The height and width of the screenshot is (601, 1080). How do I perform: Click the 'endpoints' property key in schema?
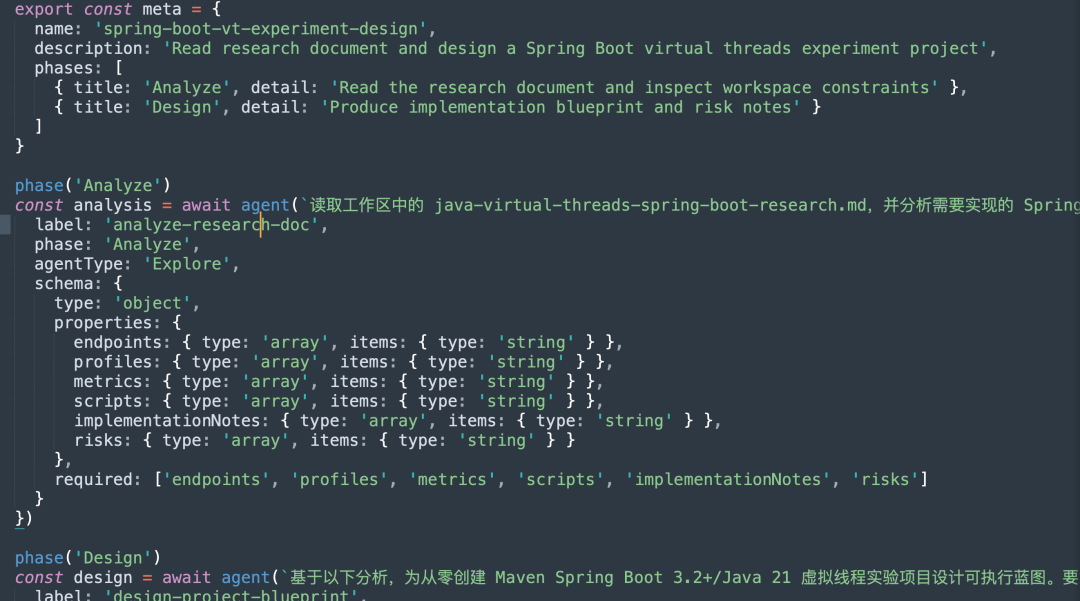[117, 343]
